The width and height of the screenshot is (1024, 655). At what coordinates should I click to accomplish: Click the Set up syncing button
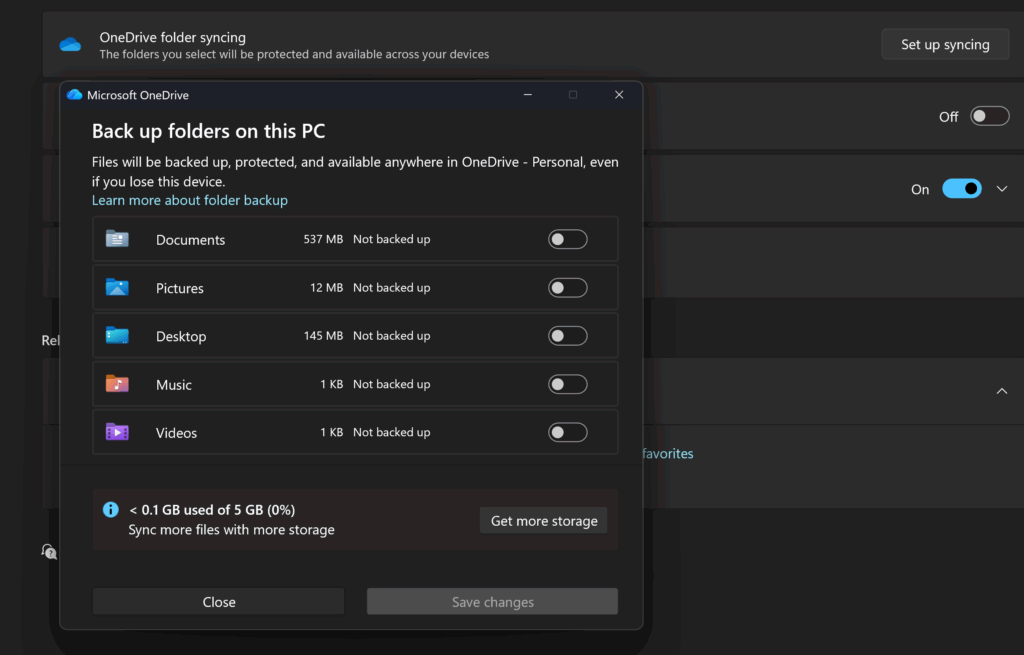click(x=944, y=44)
